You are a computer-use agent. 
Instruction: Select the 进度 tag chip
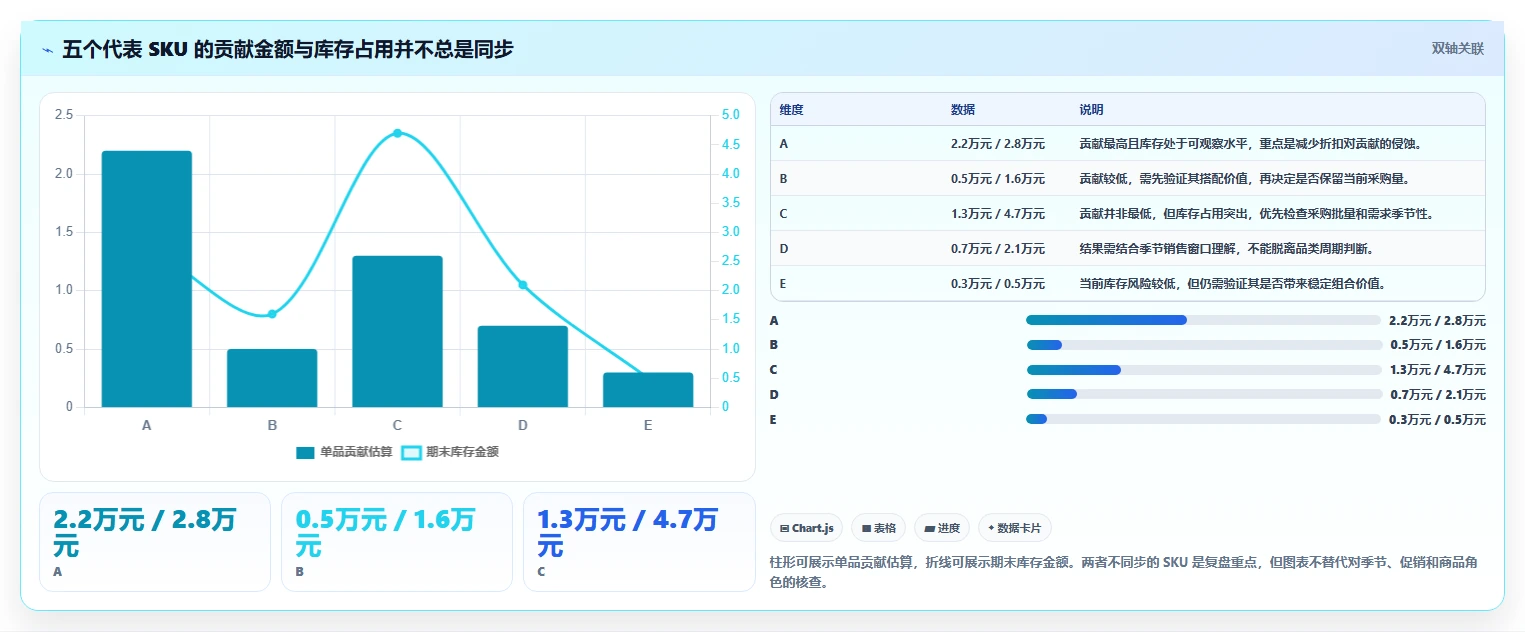pos(942,528)
